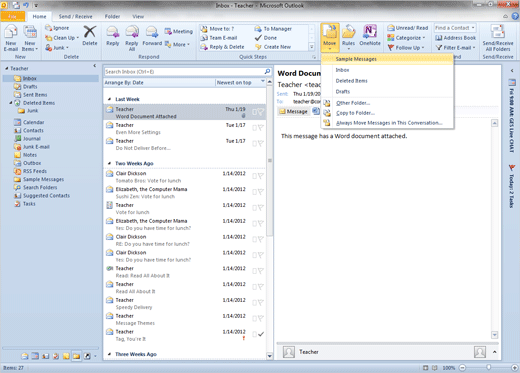The height and width of the screenshot is (373, 520).
Task: Click the zoom out minus button
Action: 462,368
